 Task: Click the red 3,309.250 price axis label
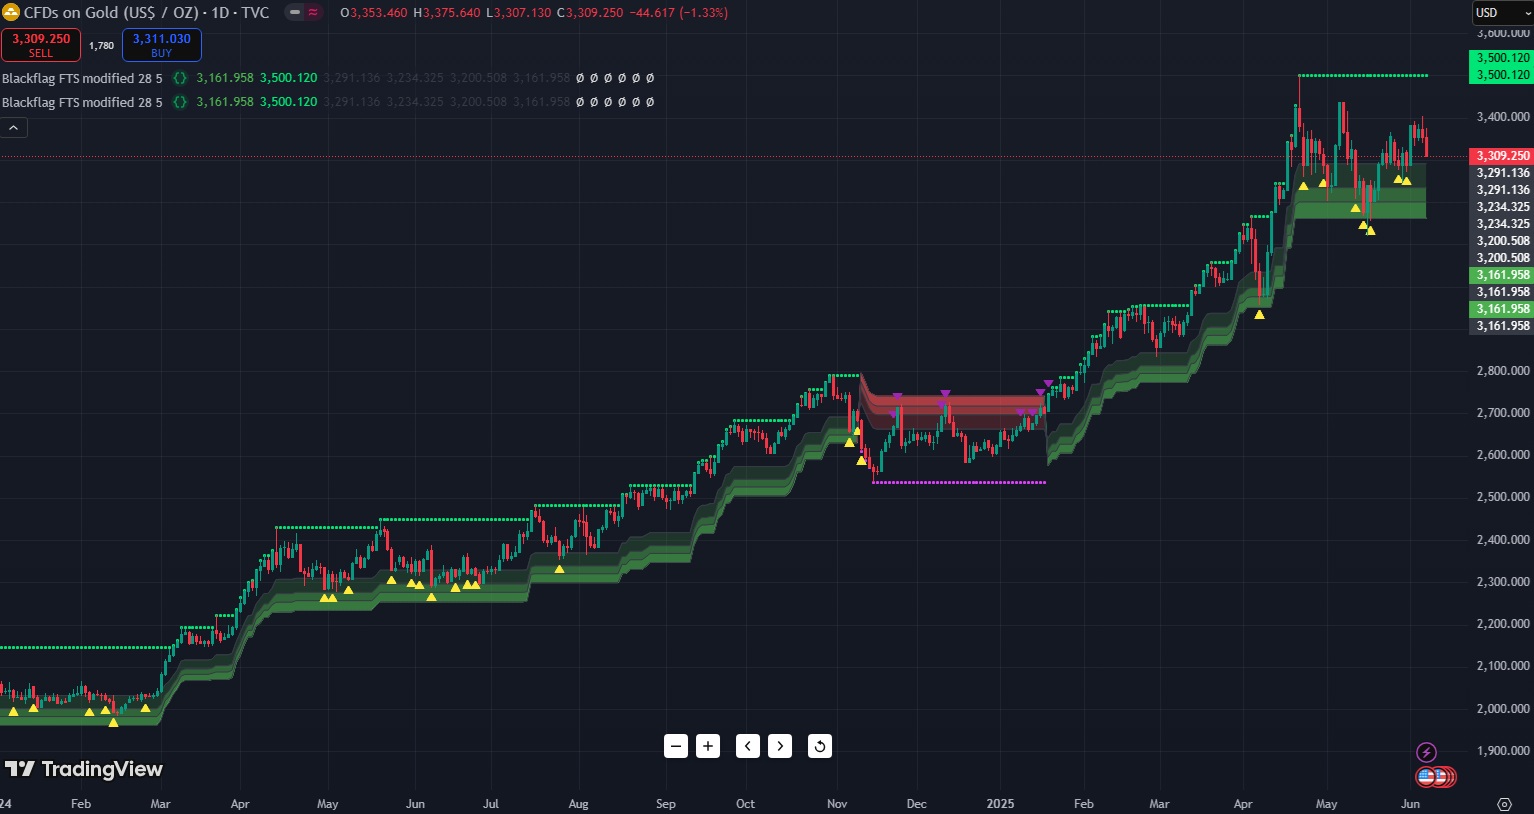tap(1502, 156)
